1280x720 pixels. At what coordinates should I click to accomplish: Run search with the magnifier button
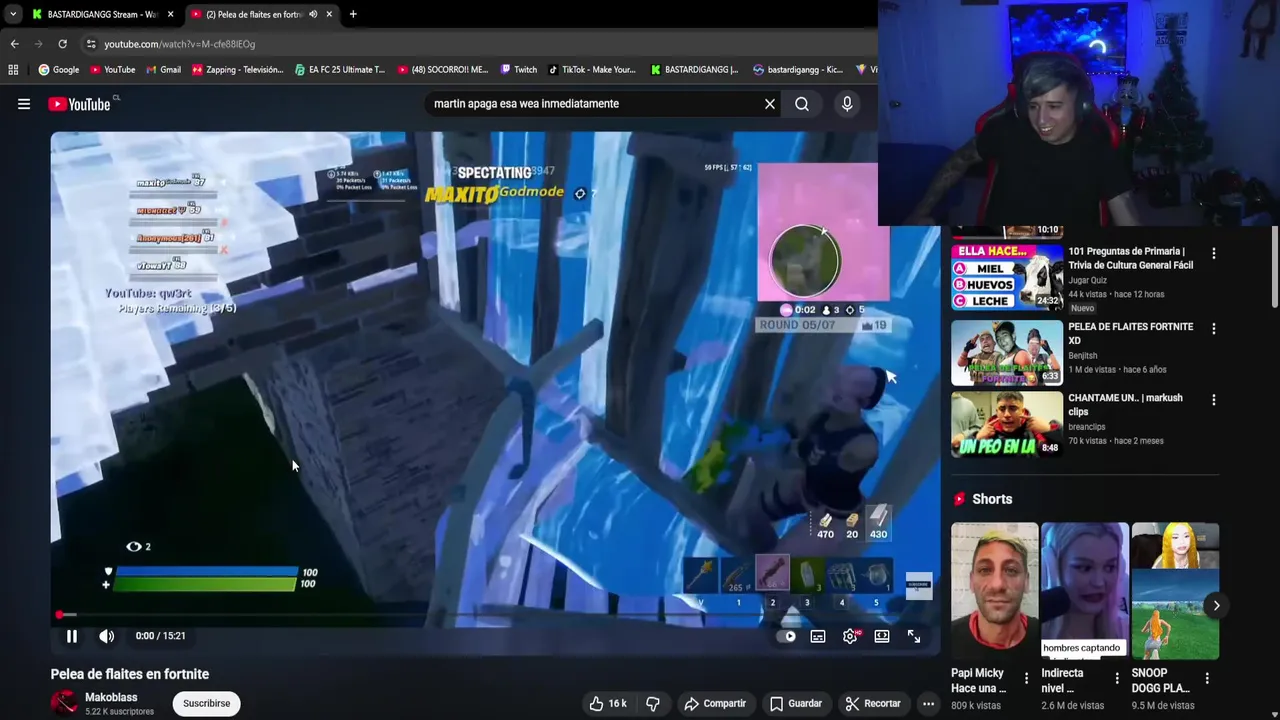point(802,104)
